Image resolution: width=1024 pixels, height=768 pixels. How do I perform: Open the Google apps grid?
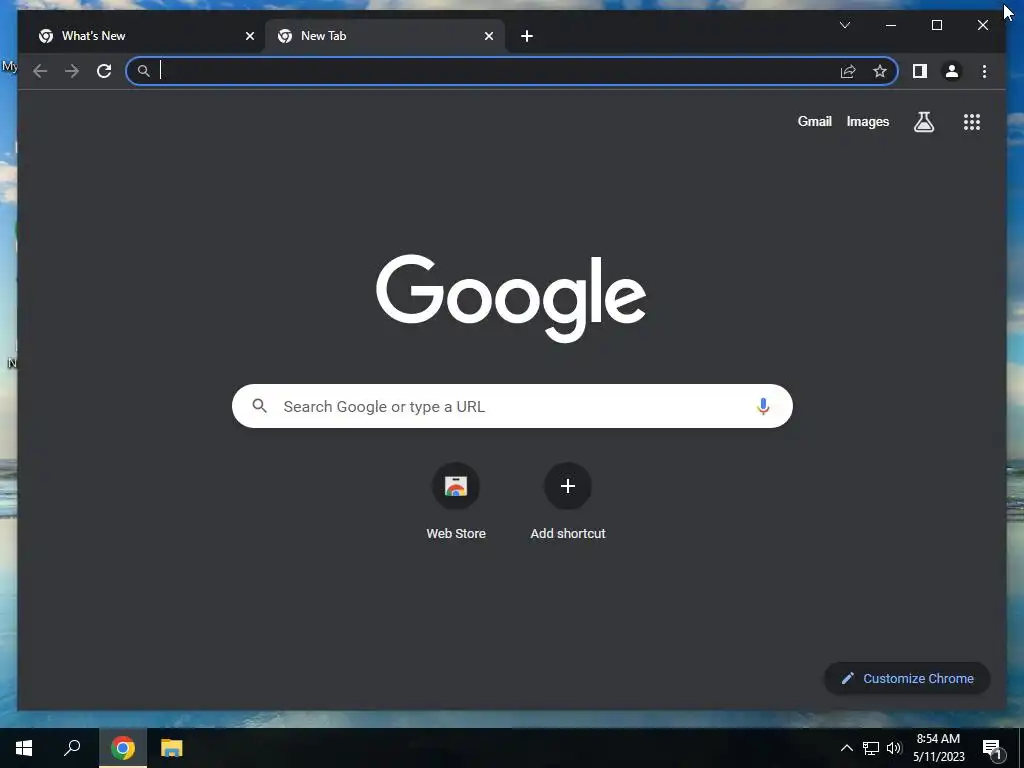coord(972,121)
